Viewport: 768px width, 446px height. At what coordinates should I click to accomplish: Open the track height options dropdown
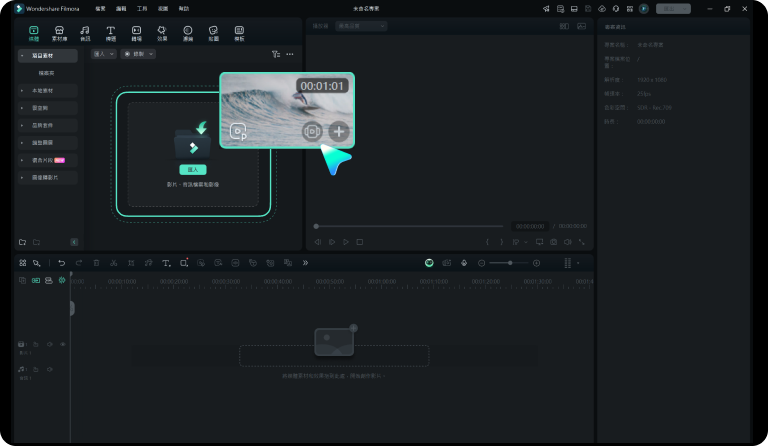pyautogui.click(x=578, y=263)
